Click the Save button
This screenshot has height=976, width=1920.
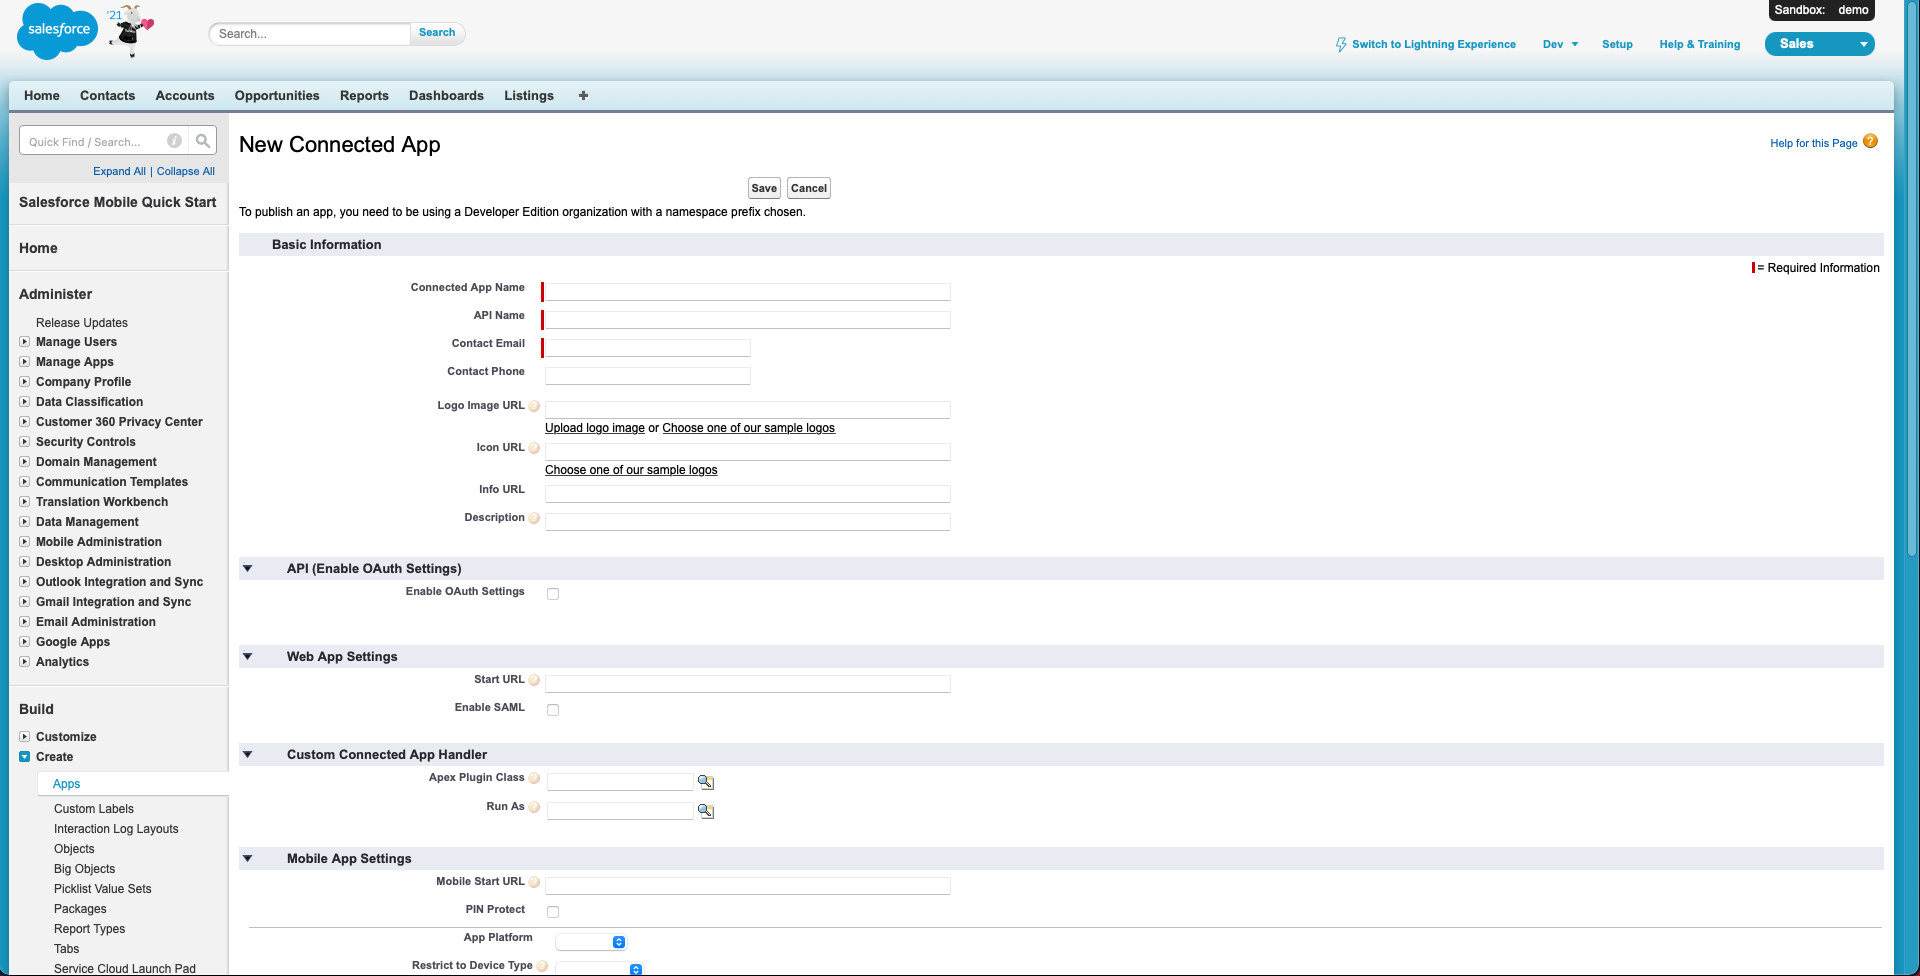(x=764, y=188)
